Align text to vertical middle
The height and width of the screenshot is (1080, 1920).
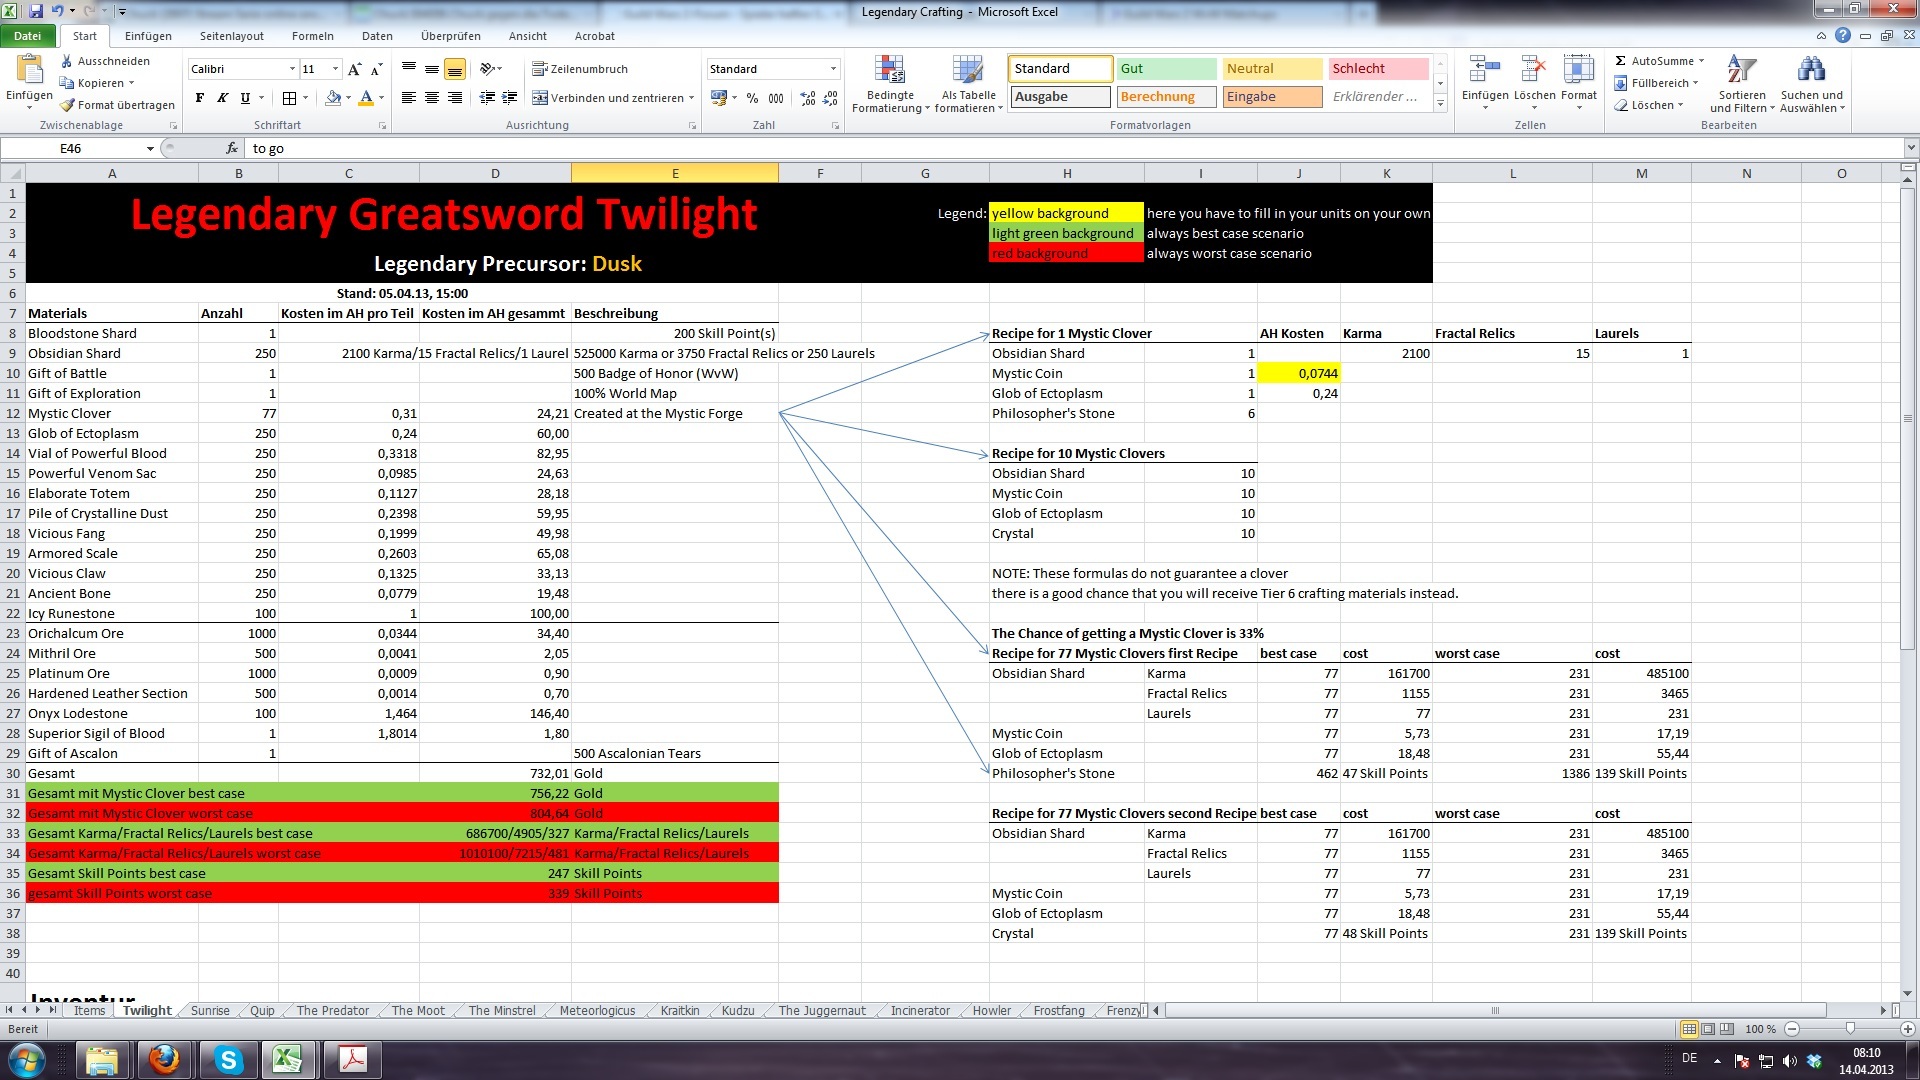(432, 69)
